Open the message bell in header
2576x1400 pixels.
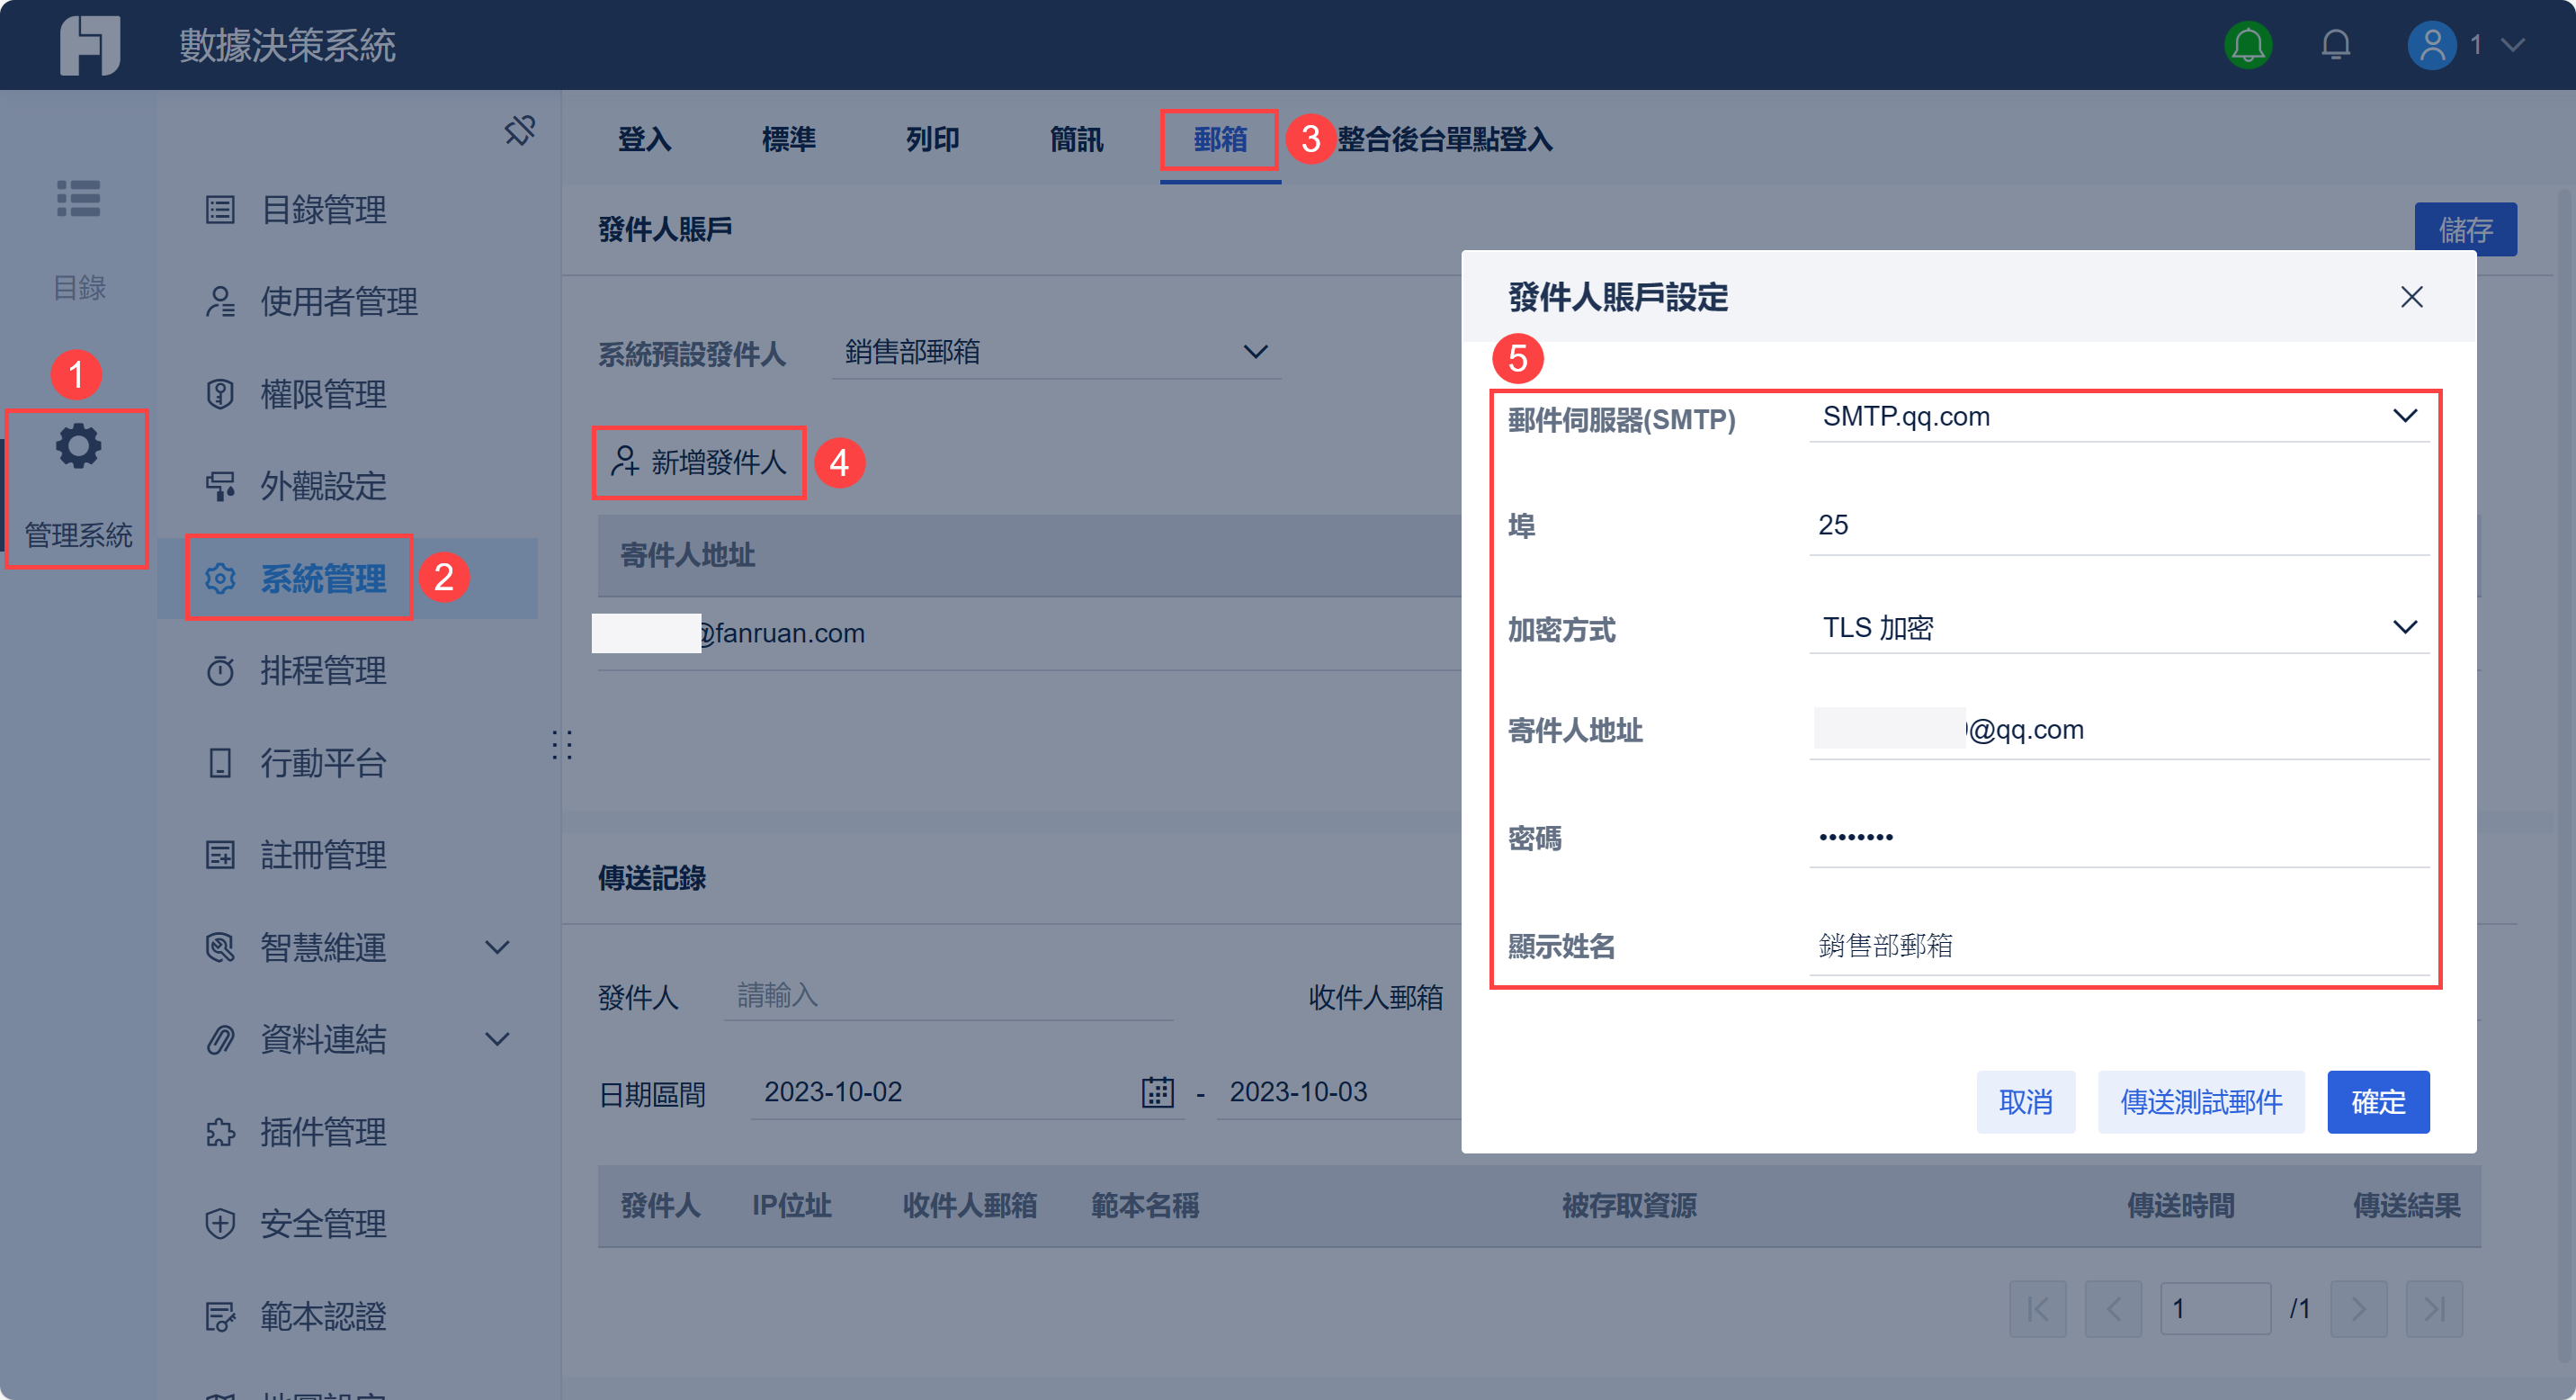pos(2335,45)
